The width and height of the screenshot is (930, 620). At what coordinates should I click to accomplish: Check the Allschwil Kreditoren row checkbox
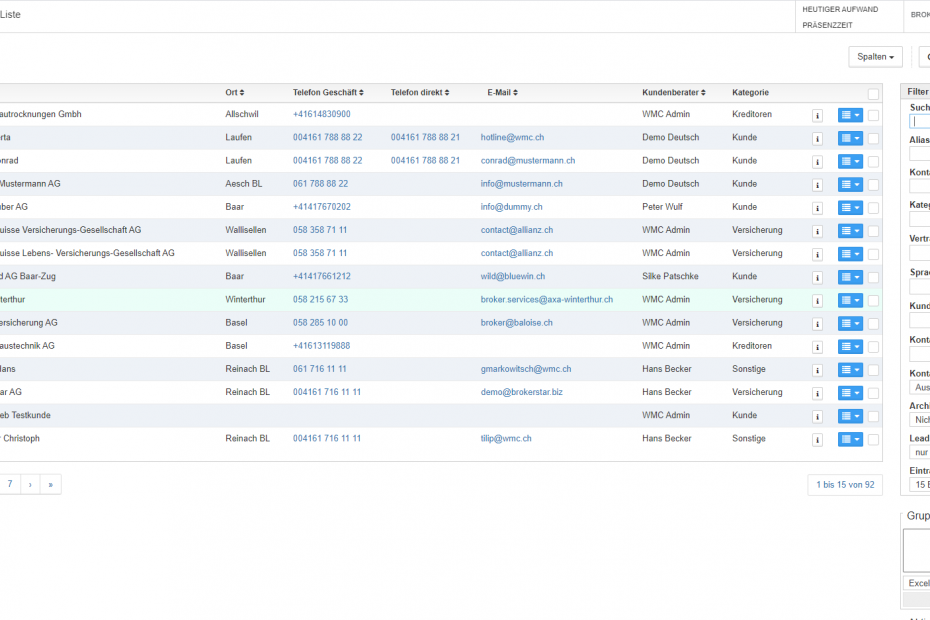click(873, 116)
